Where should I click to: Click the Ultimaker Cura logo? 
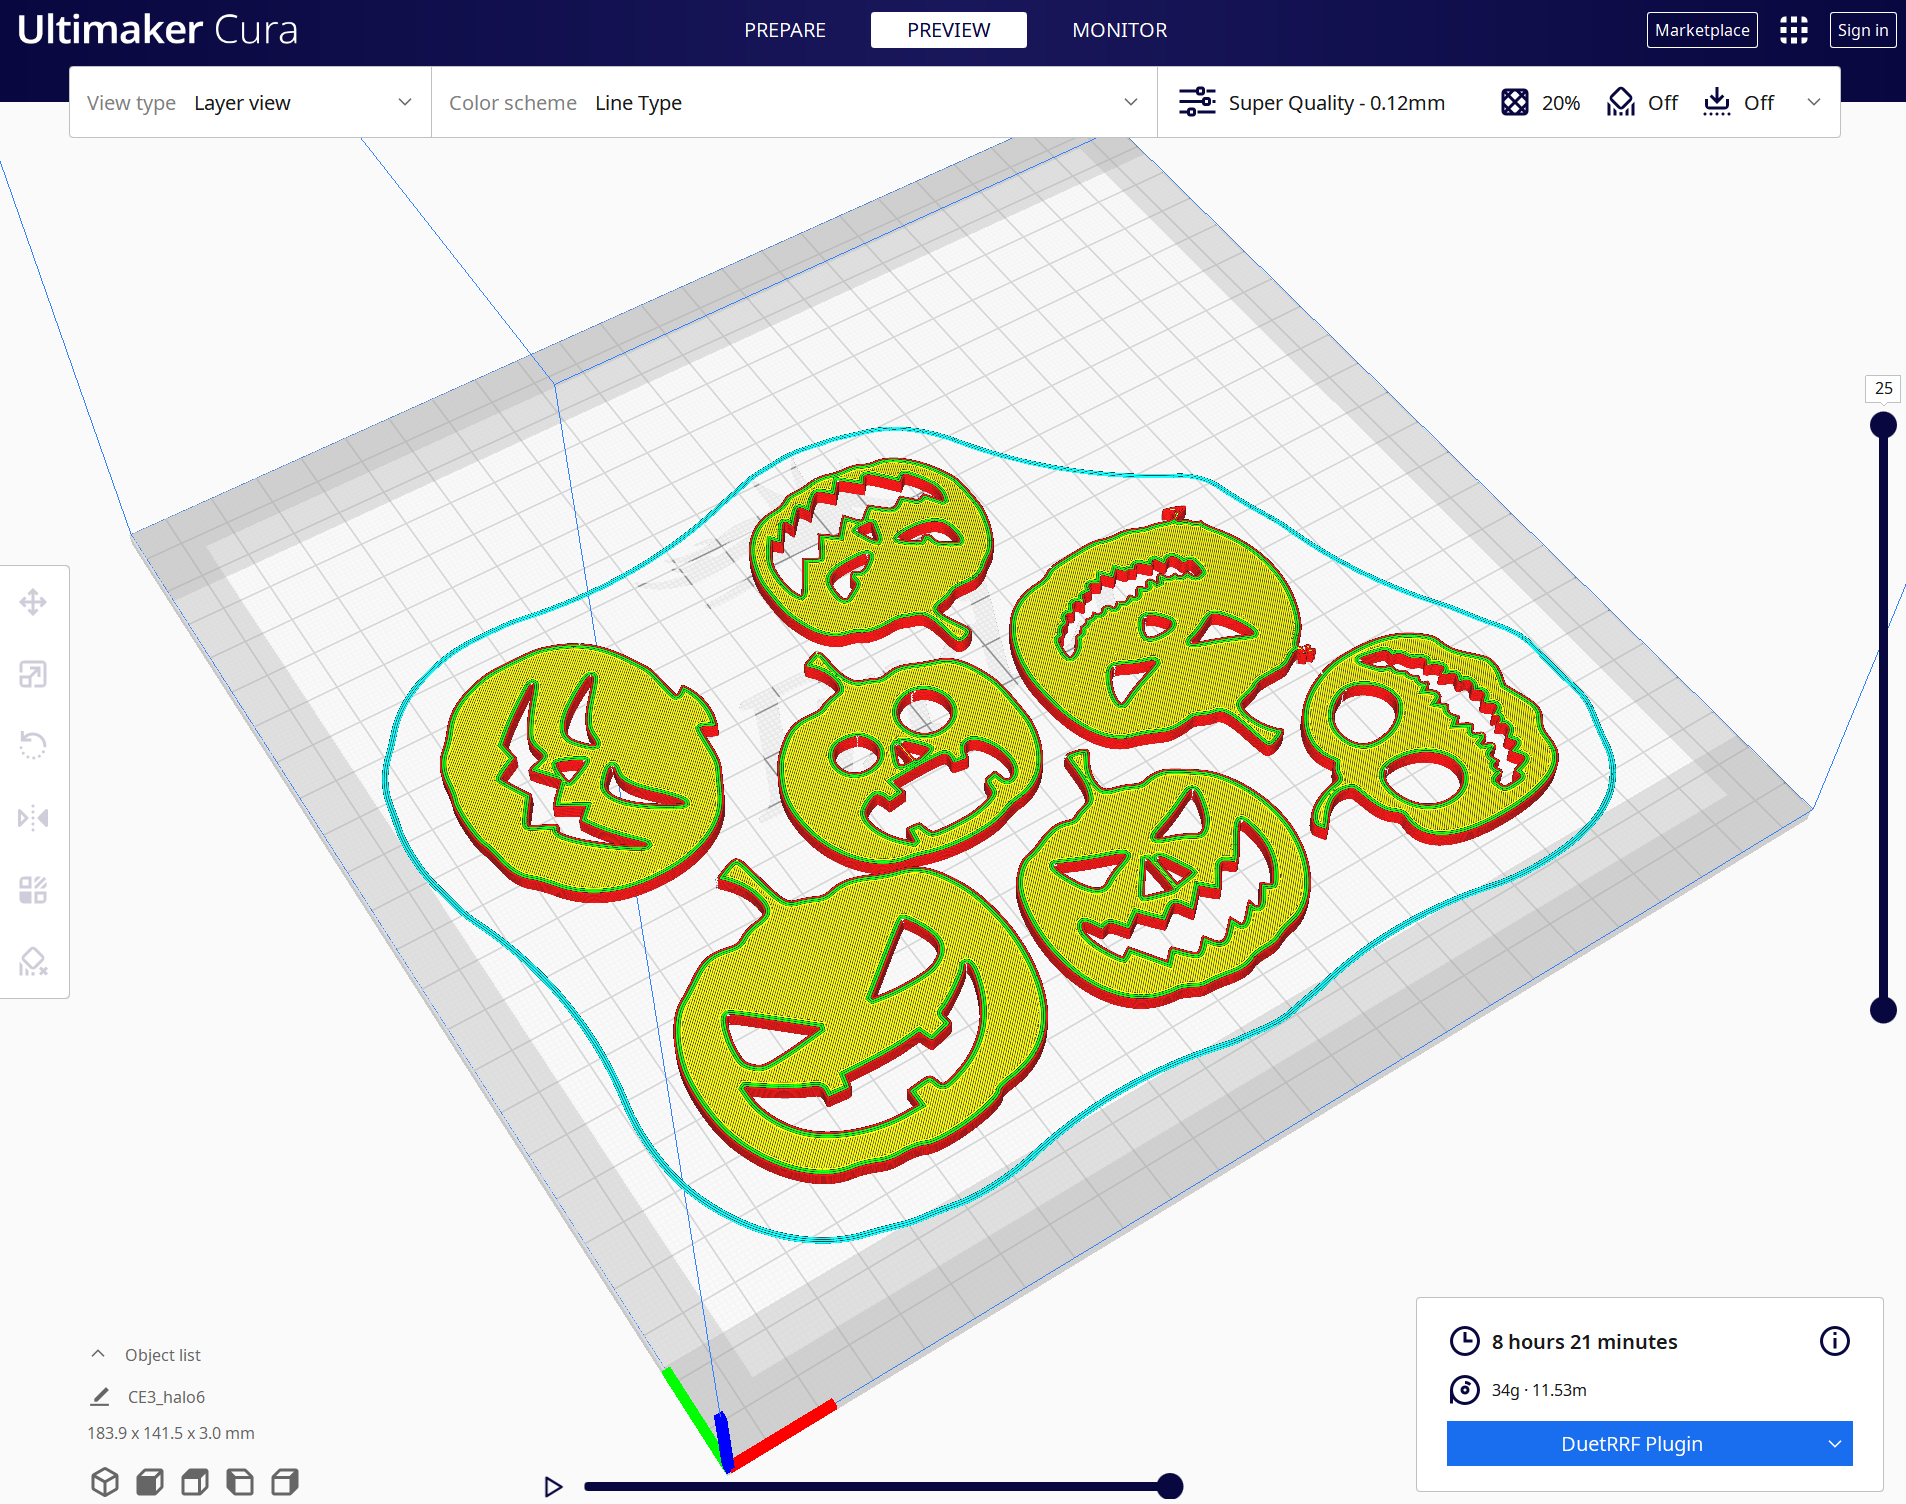pyautogui.click(x=158, y=30)
